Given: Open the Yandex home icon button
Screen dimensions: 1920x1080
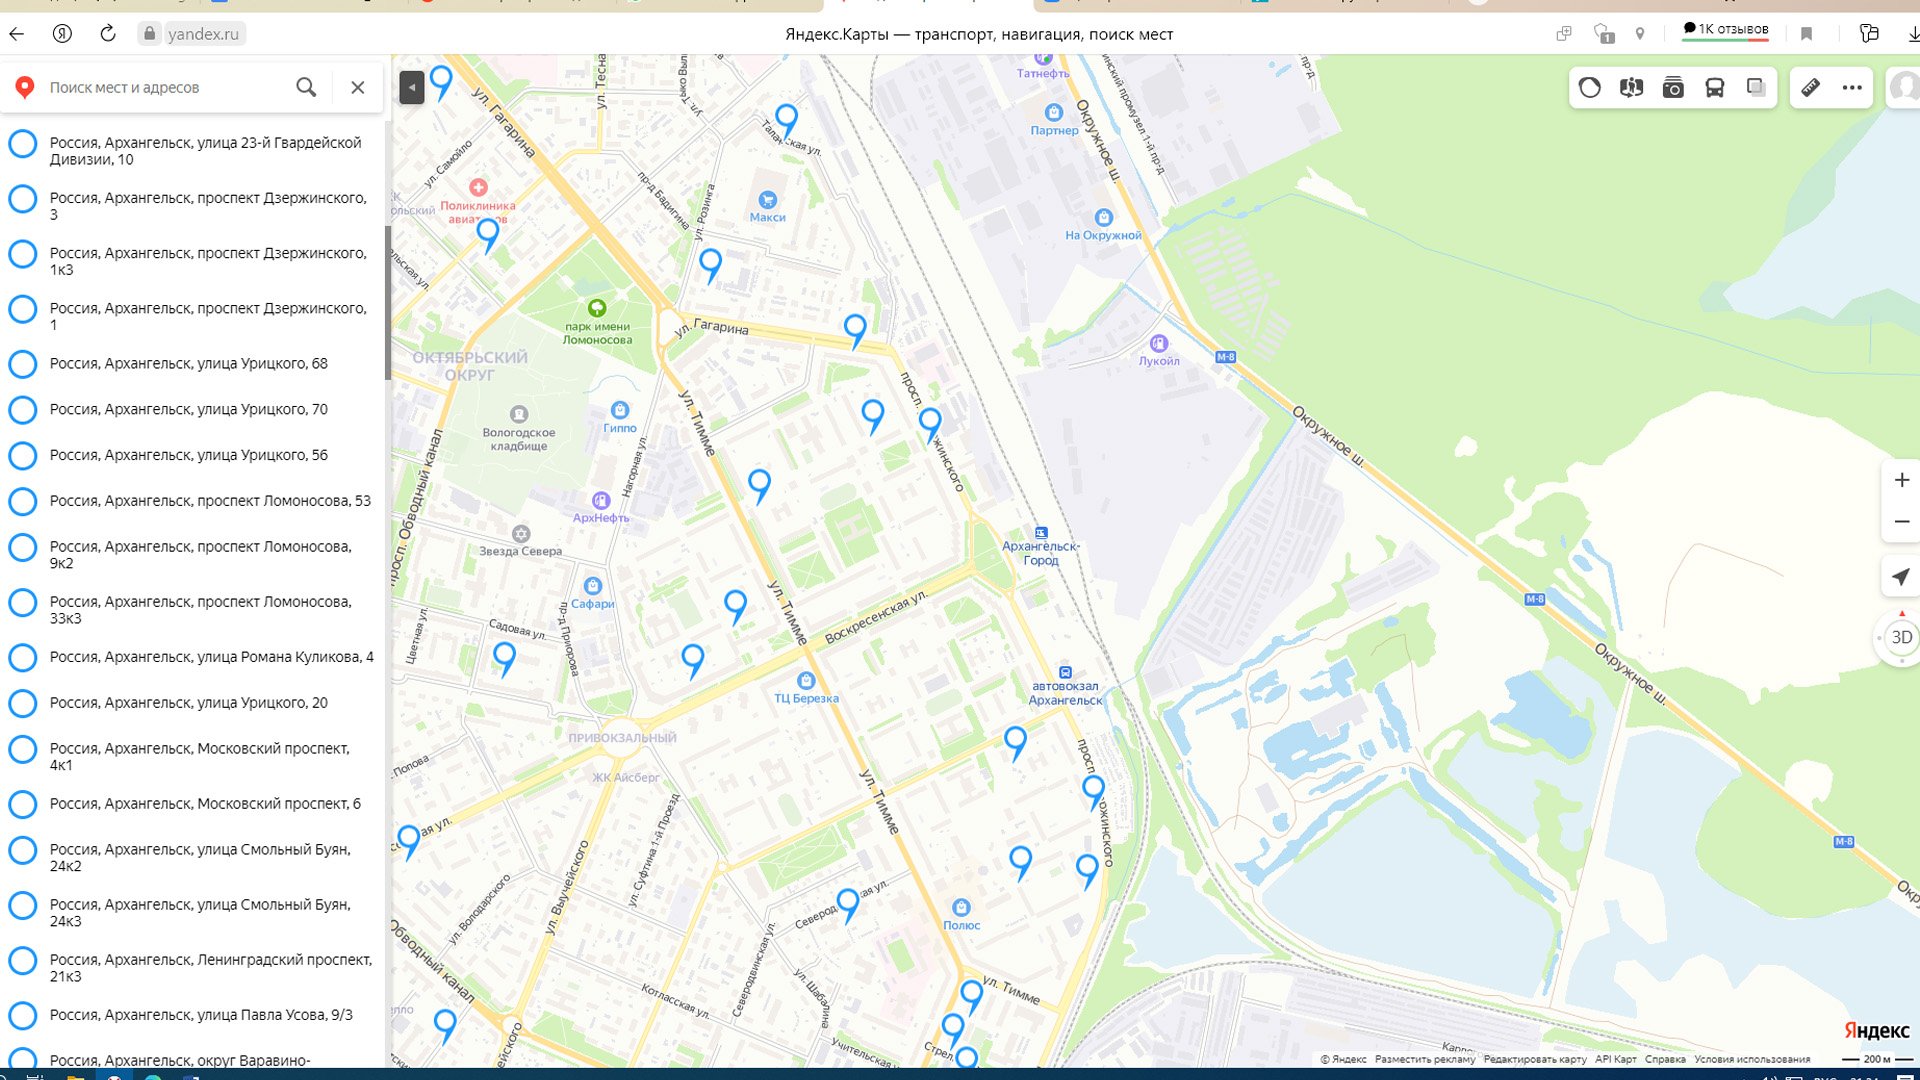Looking at the screenshot, I should point(62,34).
